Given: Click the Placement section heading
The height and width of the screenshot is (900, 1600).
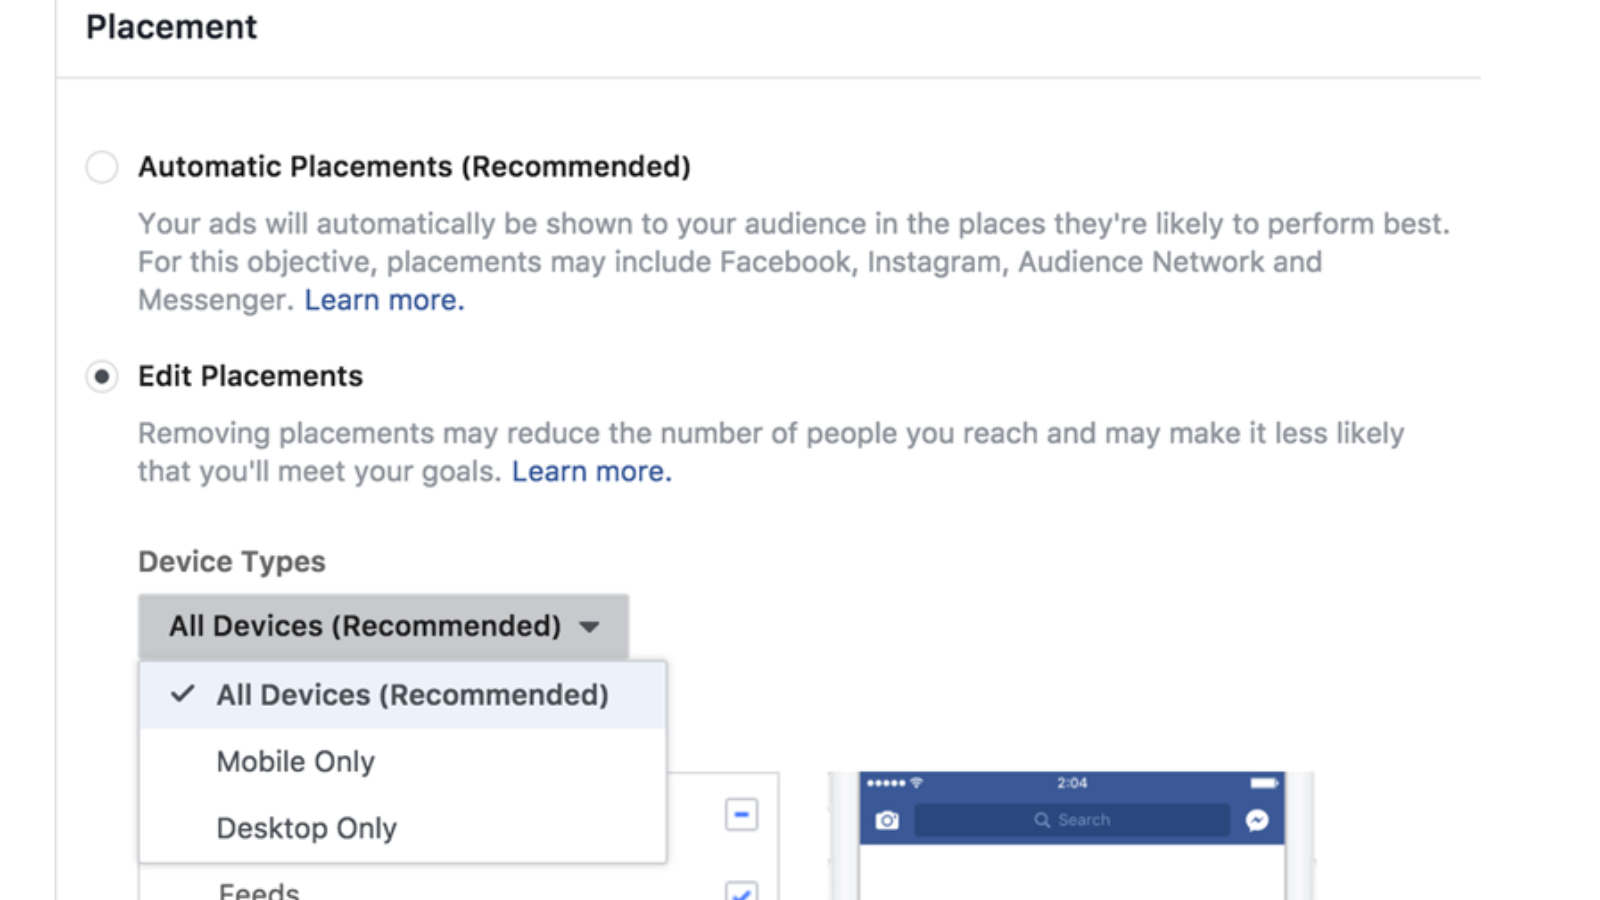Looking at the screenshot, I should point(171,27).
